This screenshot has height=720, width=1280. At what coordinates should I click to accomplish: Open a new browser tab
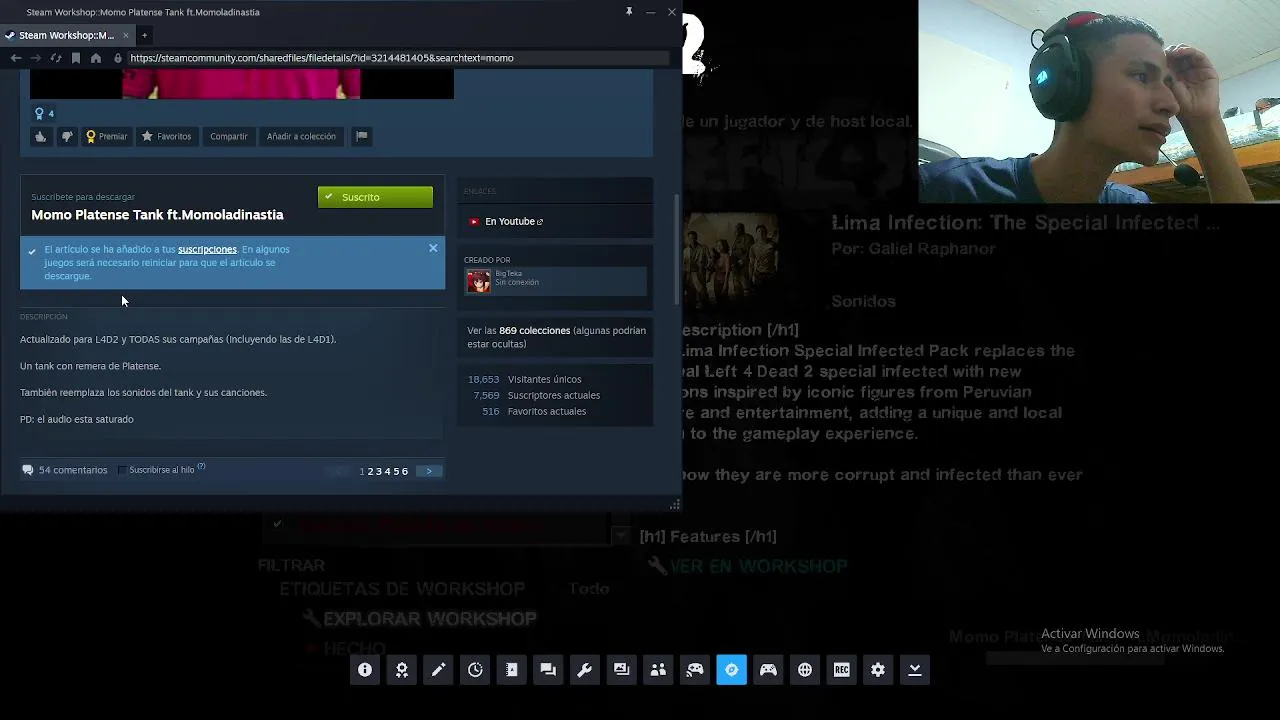[144, 35]
